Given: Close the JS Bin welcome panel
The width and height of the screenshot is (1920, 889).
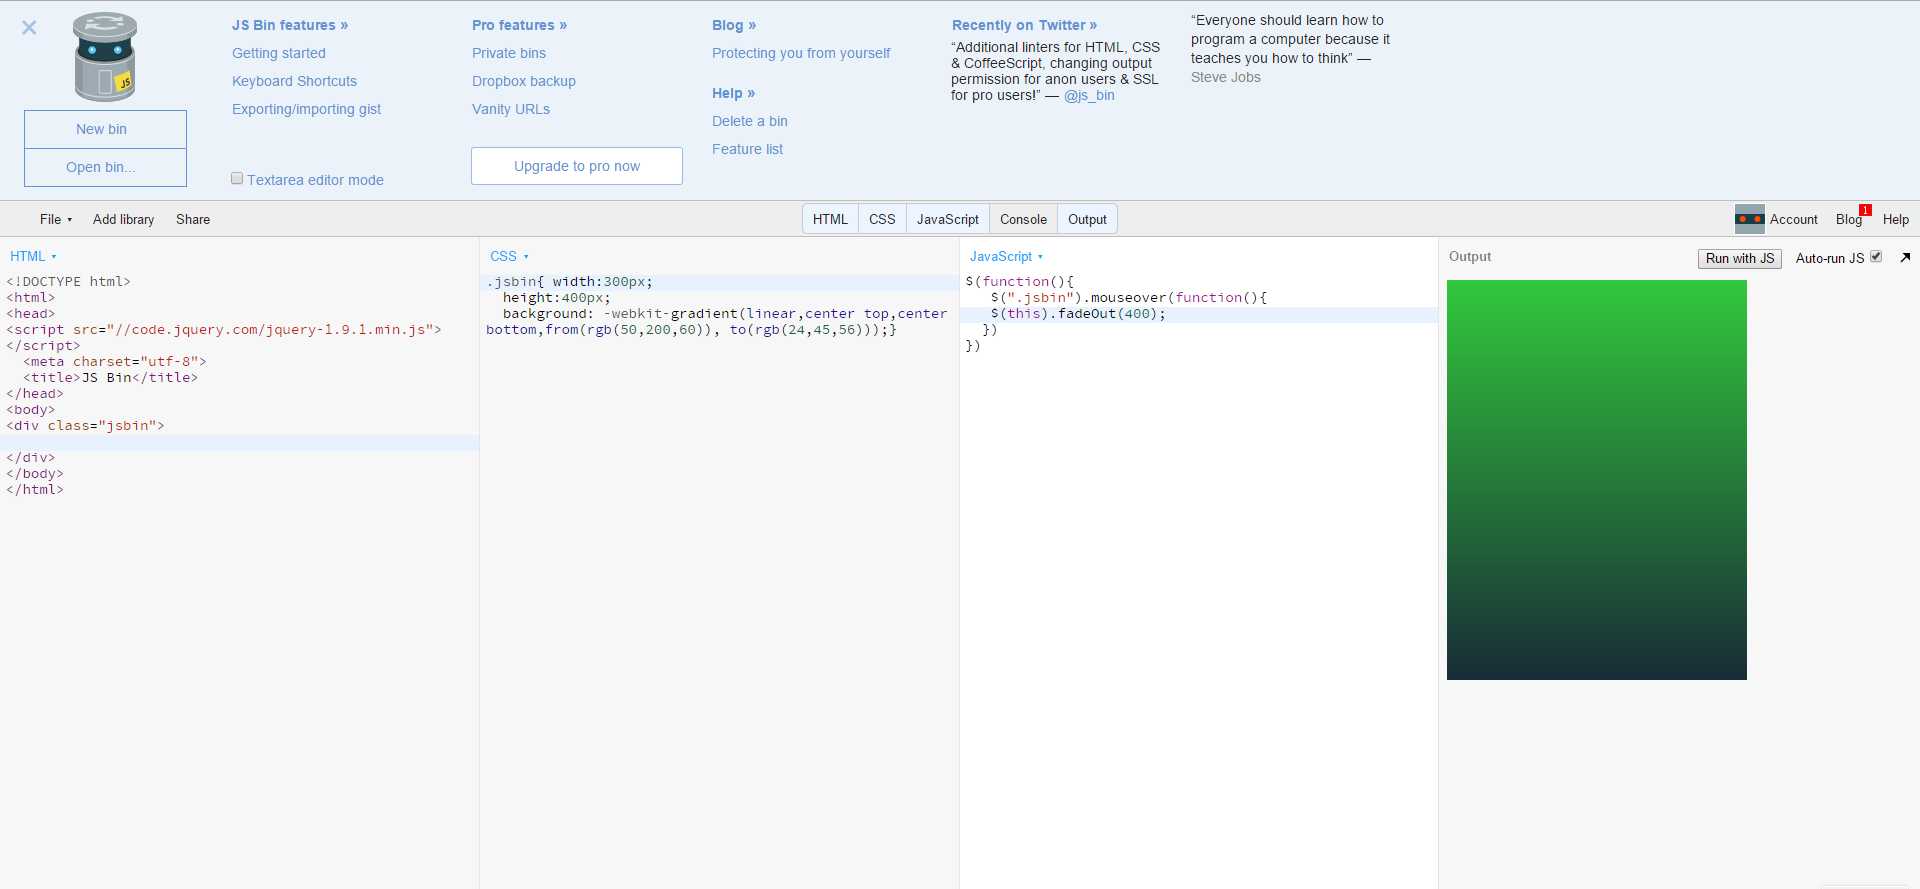Looking at the screenshot, I should click(29, 28).
